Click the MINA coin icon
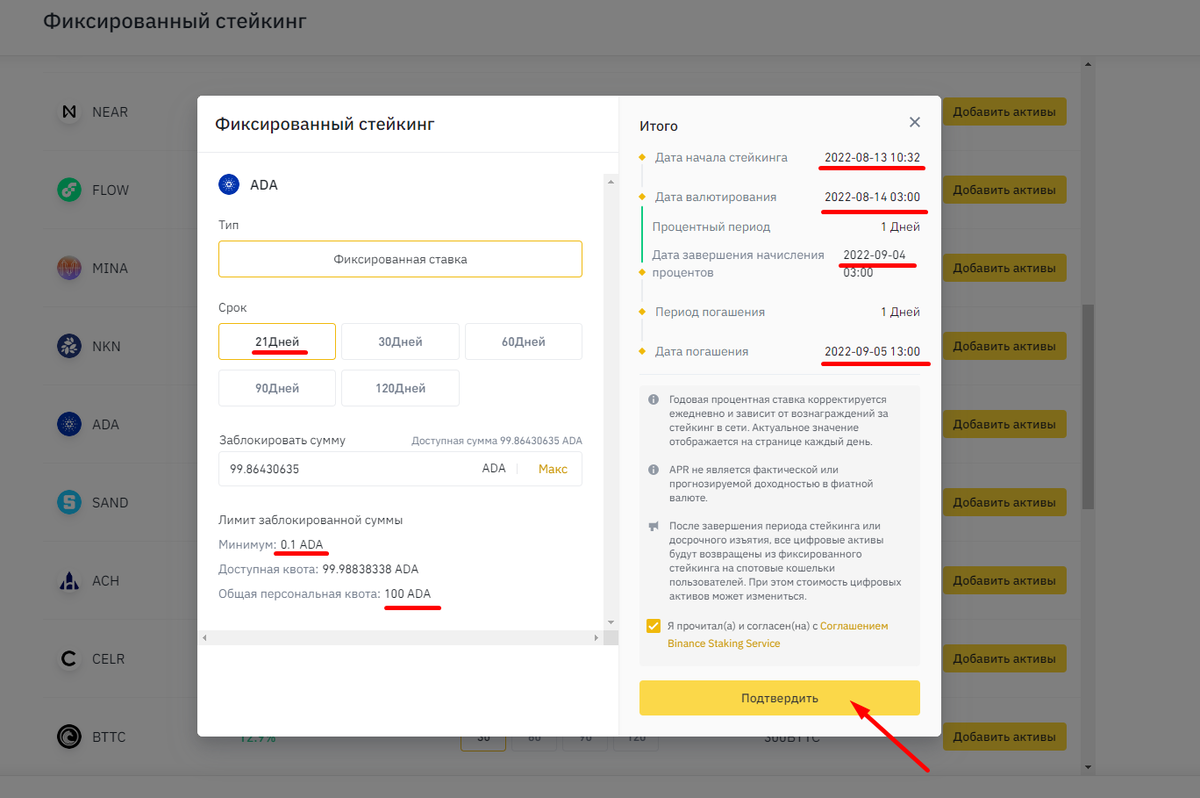1200x798 pixels. (x=69, y=268)
